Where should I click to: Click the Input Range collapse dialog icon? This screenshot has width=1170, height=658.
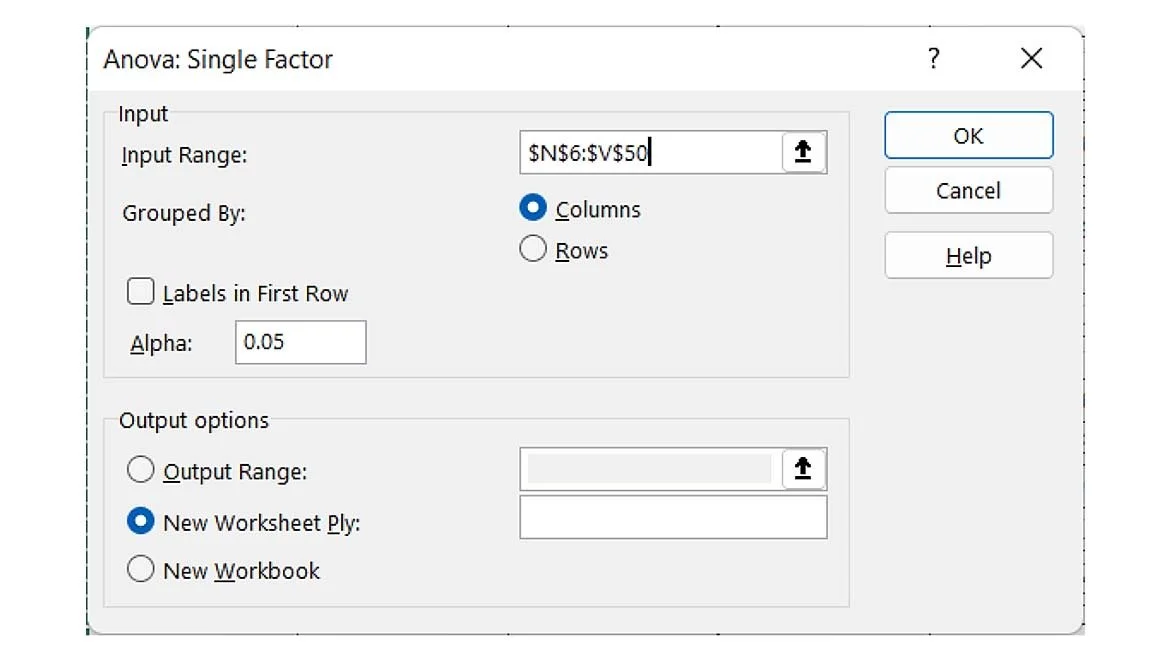[x=803, y=153]
